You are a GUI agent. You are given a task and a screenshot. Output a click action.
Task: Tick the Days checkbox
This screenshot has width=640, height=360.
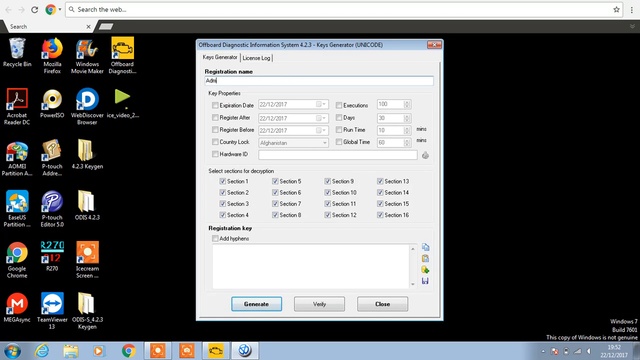339,118
